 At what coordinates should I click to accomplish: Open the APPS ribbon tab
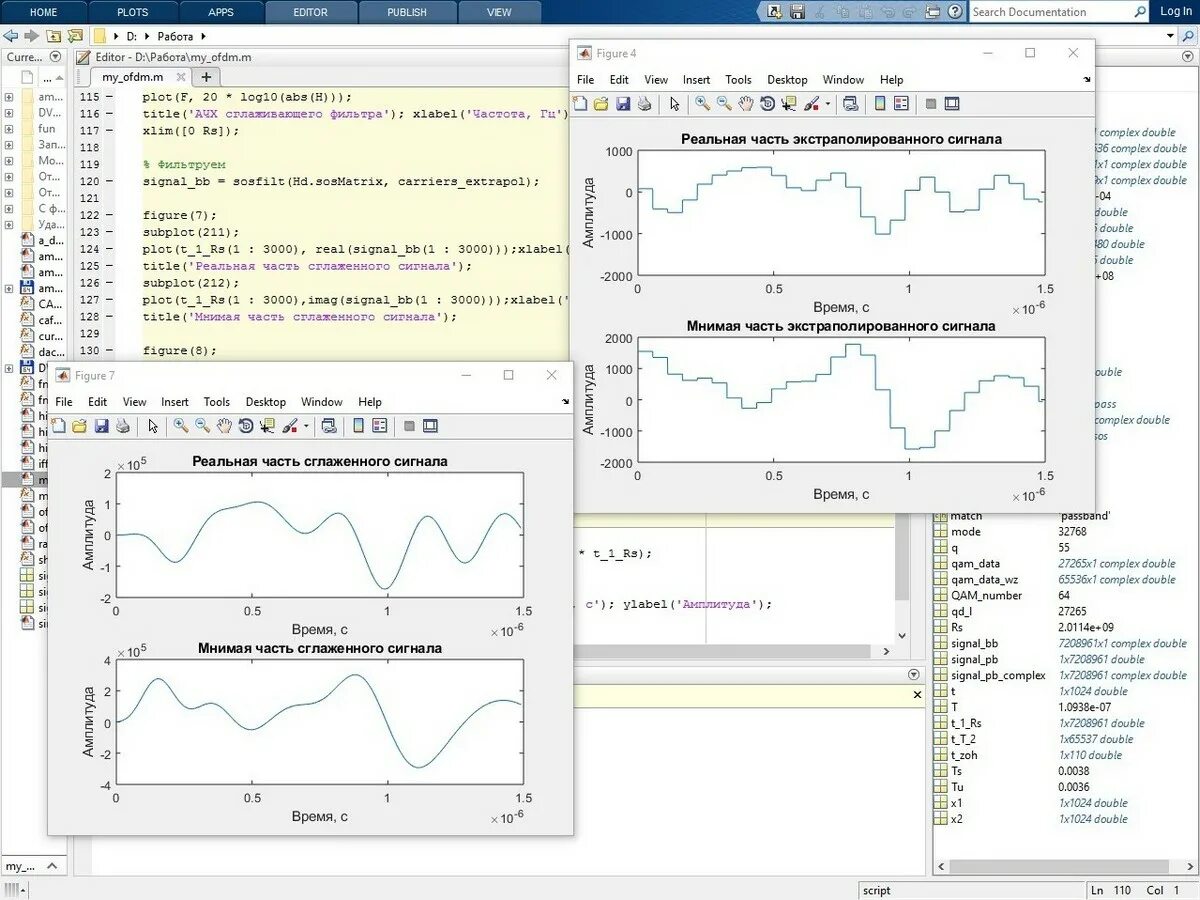click(x=221, y=12)
